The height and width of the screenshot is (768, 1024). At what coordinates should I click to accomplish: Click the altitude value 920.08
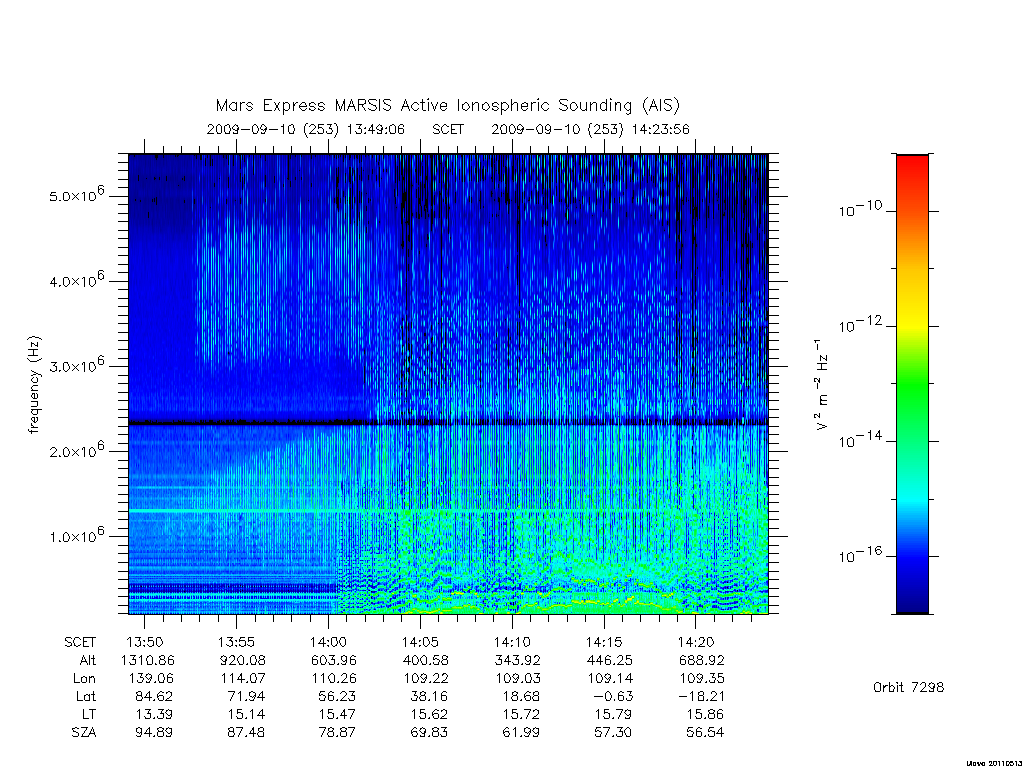pos(242,660)
